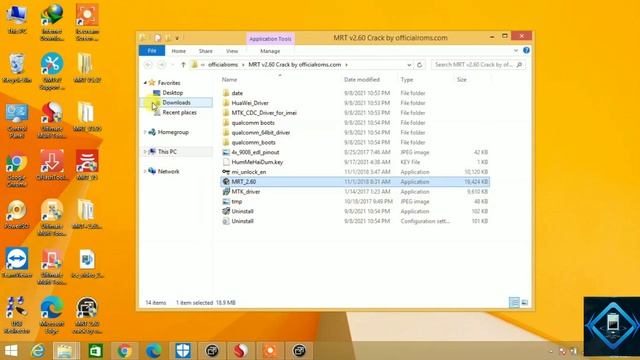
Task: Select the MRT_2.60 application file
Action: pyautogui.click(x=355, y=182)
